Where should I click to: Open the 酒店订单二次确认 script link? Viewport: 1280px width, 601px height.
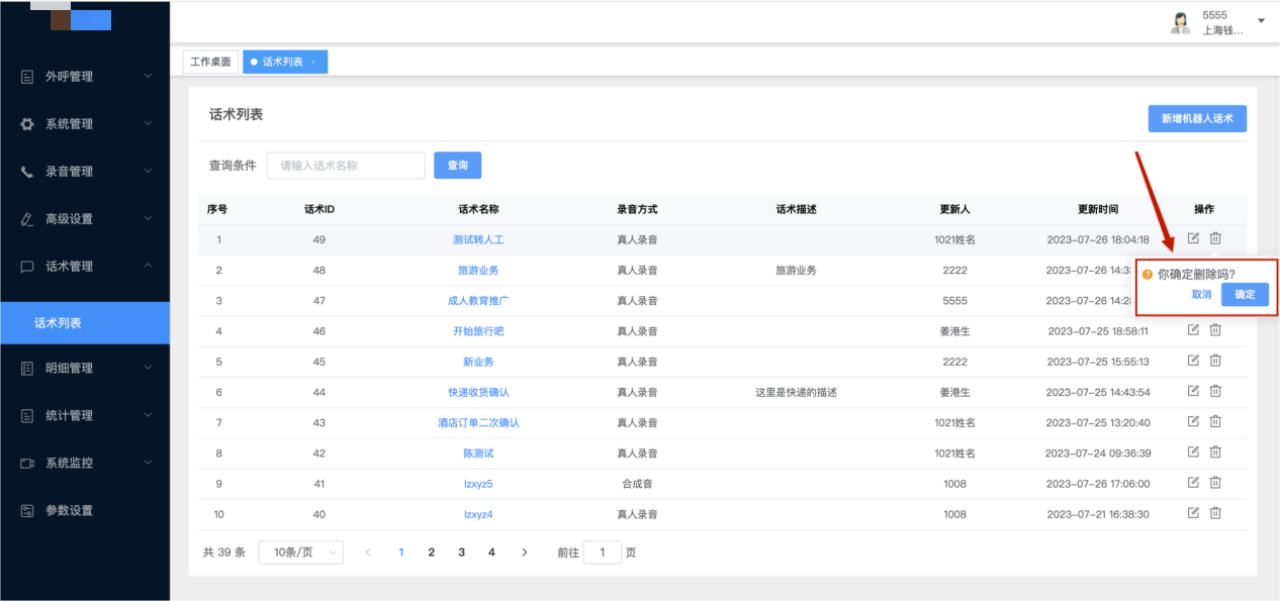(x=478, y=422)
